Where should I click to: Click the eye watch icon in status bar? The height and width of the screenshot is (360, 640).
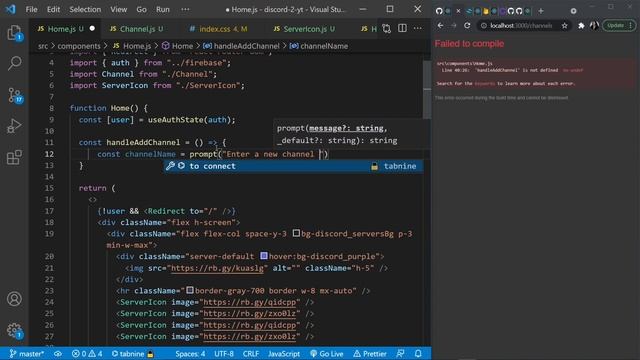coord(58,354)
